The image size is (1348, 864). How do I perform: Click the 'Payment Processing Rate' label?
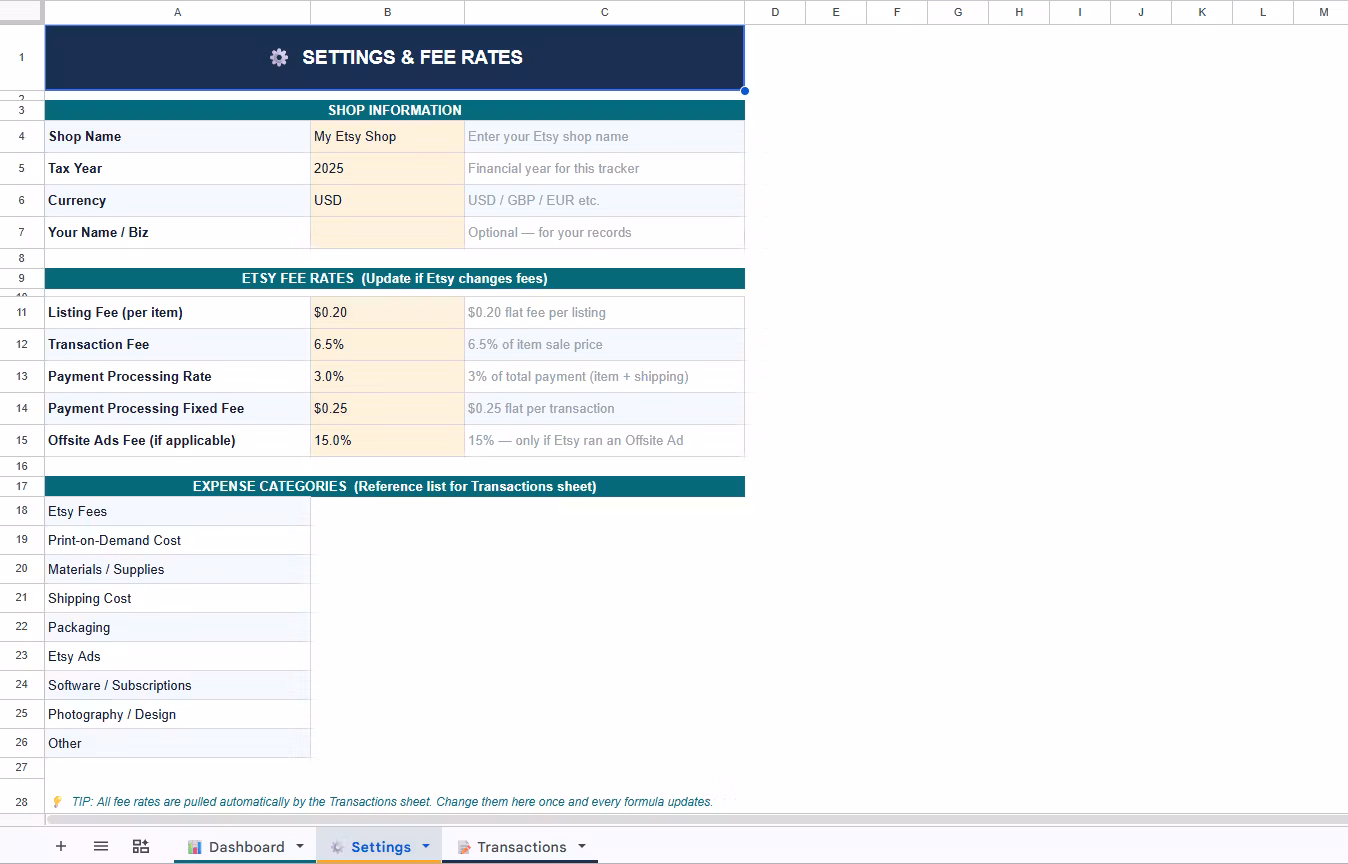point(178,376)
